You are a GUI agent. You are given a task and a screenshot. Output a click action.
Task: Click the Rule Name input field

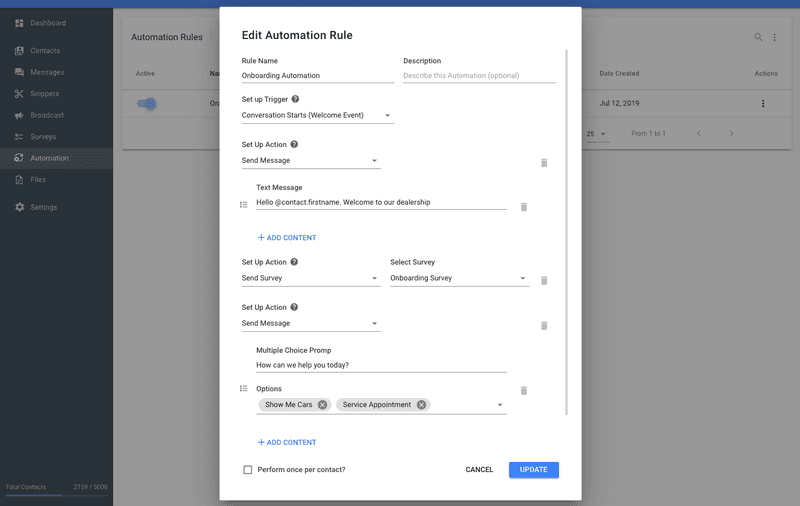[317, 76]
